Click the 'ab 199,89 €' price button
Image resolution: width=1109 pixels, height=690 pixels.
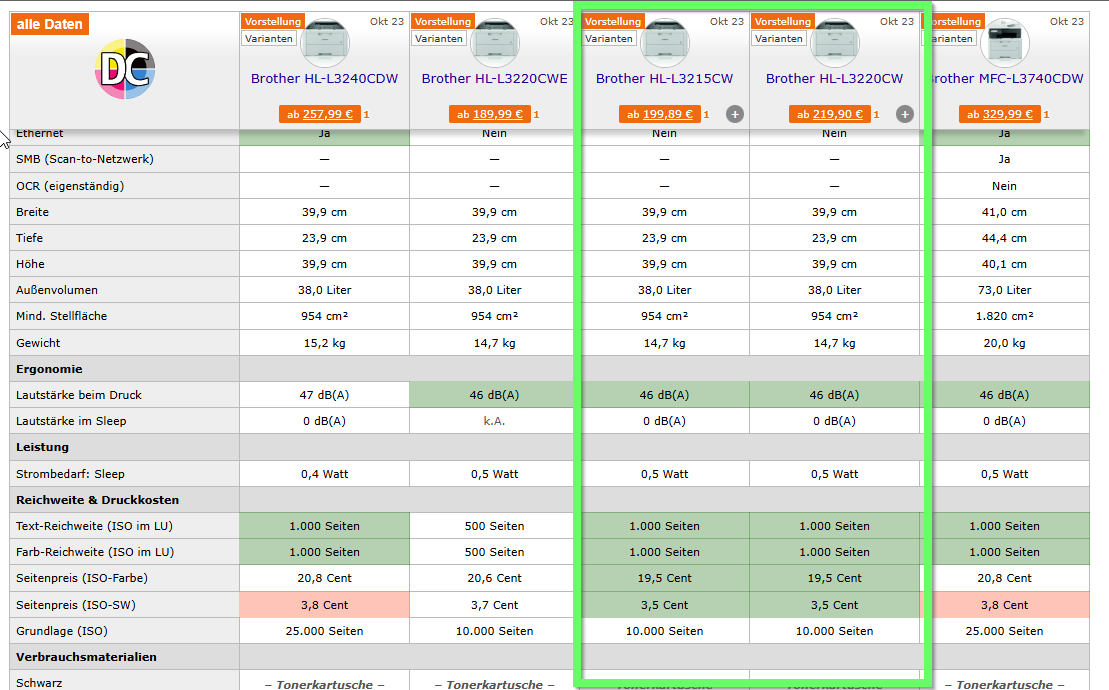(660, 114)
